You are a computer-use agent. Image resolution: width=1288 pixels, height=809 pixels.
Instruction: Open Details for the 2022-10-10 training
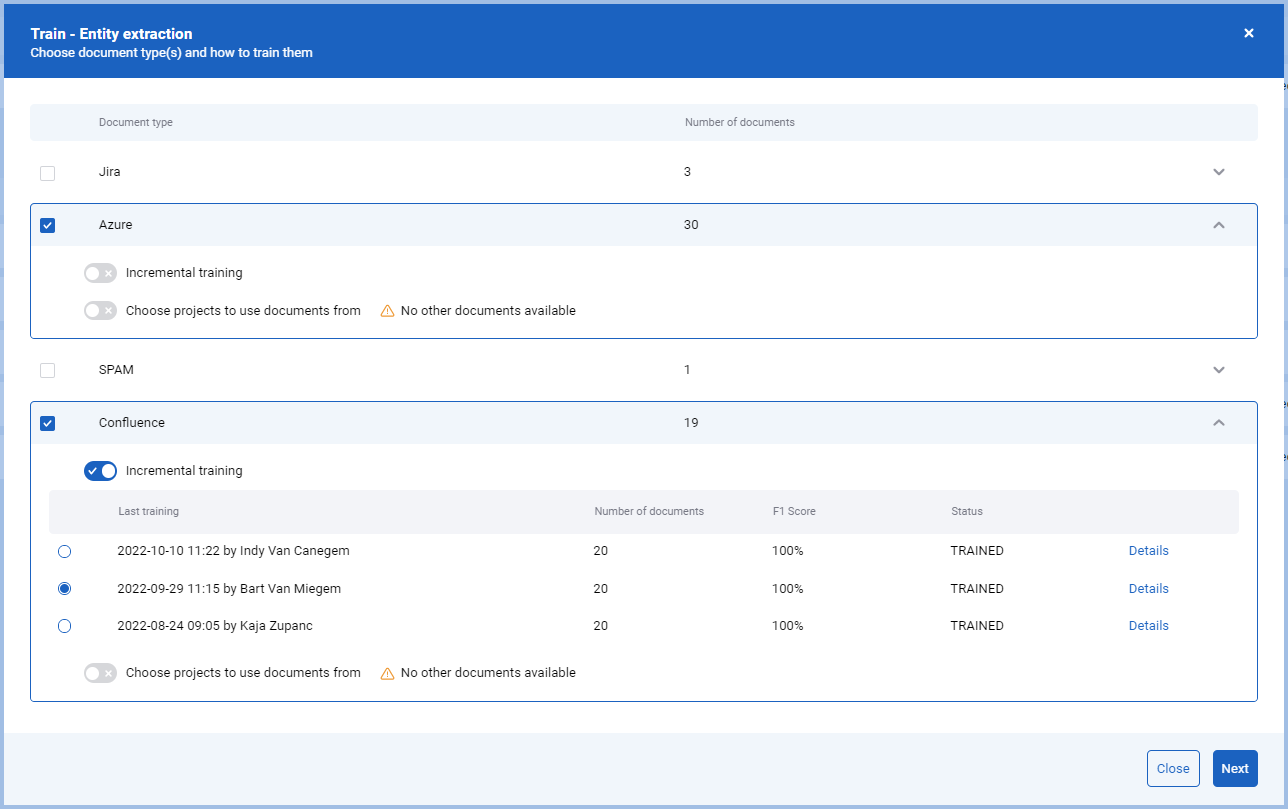[1149, 551]
